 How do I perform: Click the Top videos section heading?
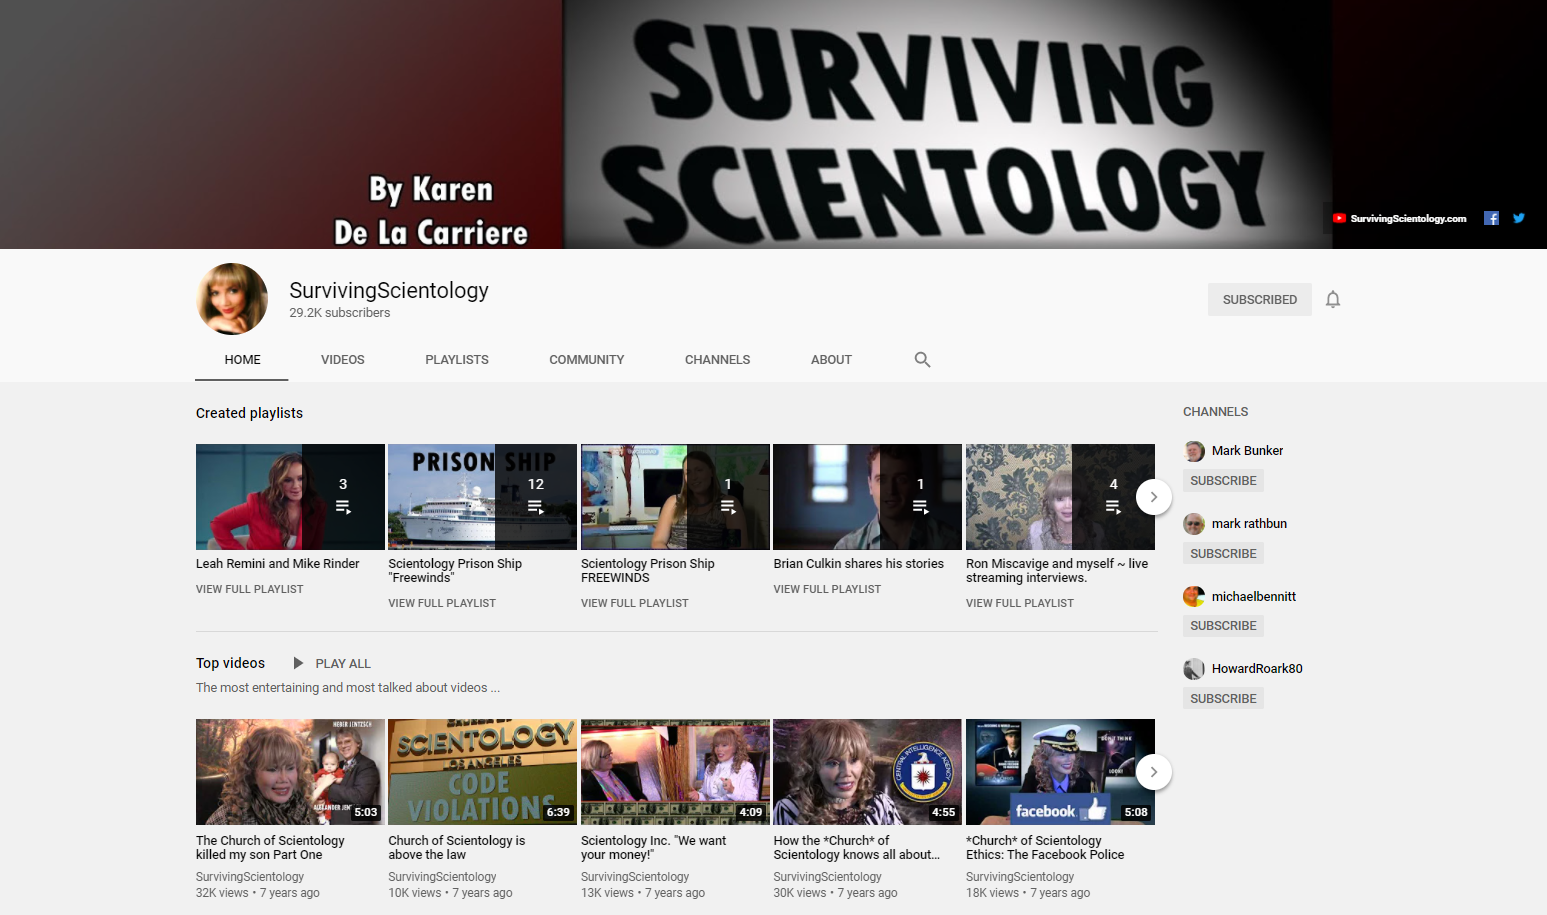[x=230, y=663]
